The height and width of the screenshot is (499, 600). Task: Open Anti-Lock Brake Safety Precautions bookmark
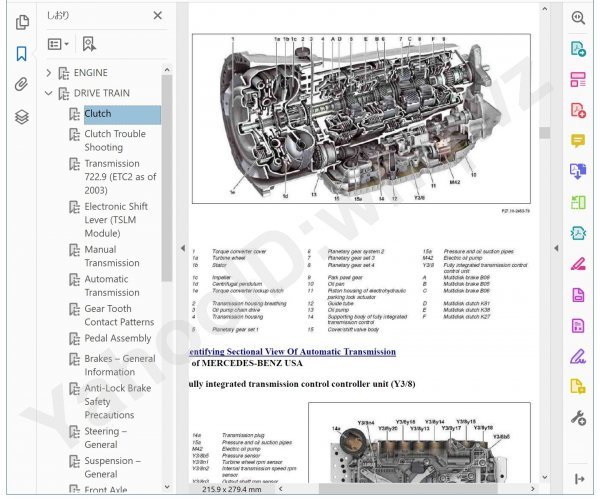click(117, 401)
